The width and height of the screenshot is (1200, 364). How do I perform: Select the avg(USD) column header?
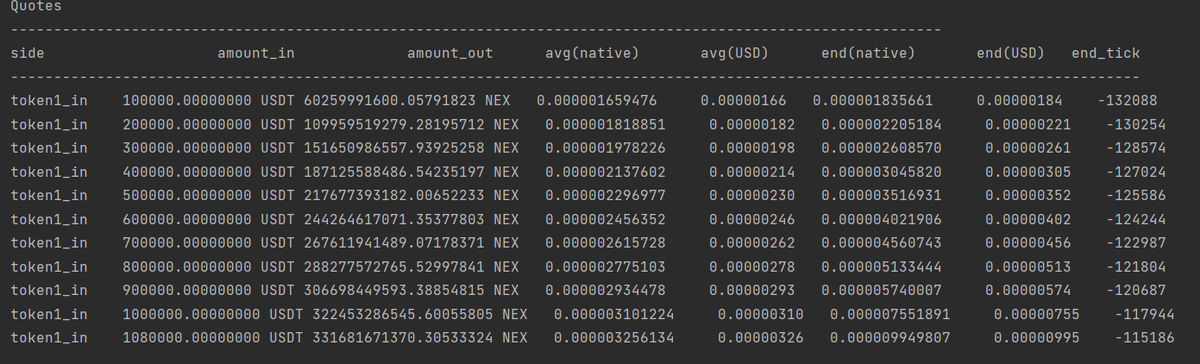coord(733,53)
